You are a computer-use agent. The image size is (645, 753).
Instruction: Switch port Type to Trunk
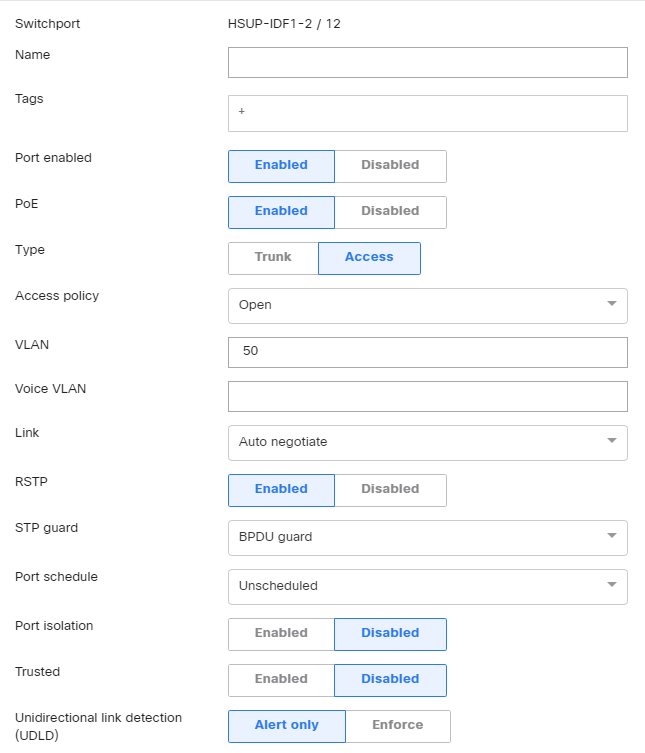click(273, 258)
